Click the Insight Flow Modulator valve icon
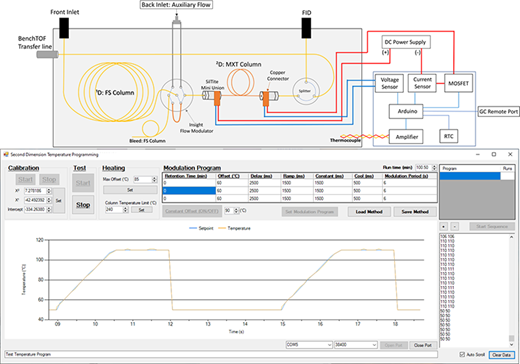 click(176, 95)
